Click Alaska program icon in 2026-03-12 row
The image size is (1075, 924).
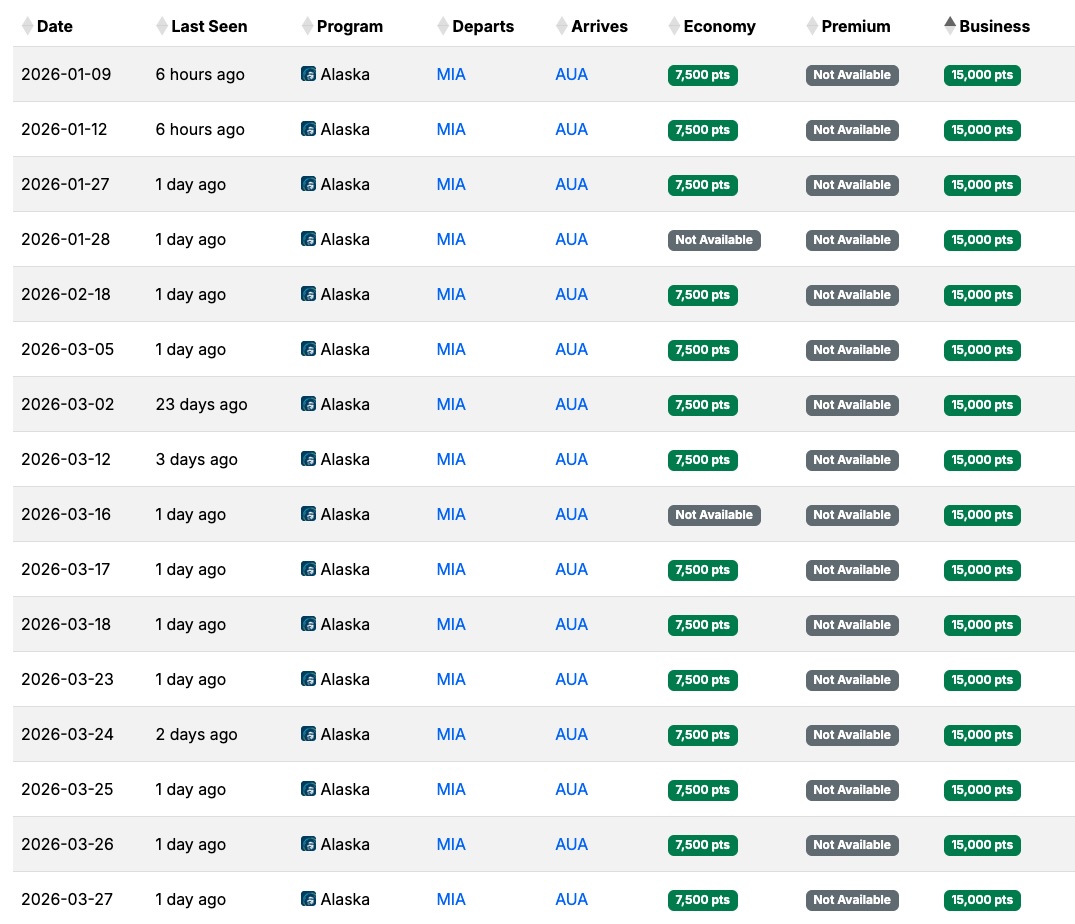click(309, 459)
